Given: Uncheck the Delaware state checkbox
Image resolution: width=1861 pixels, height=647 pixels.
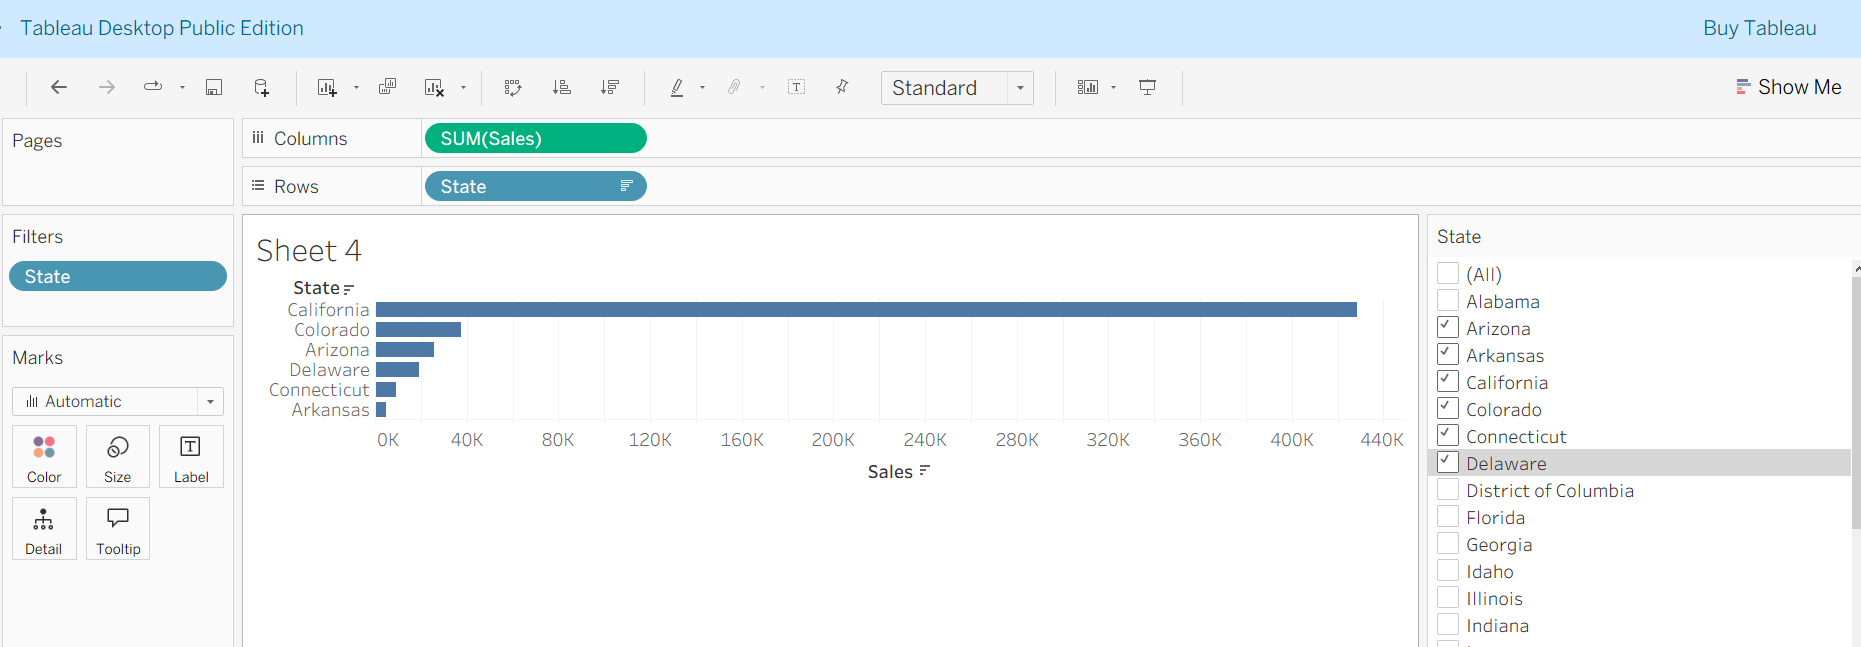Looking at the screenshot, I should click(x=1448, y=462).
